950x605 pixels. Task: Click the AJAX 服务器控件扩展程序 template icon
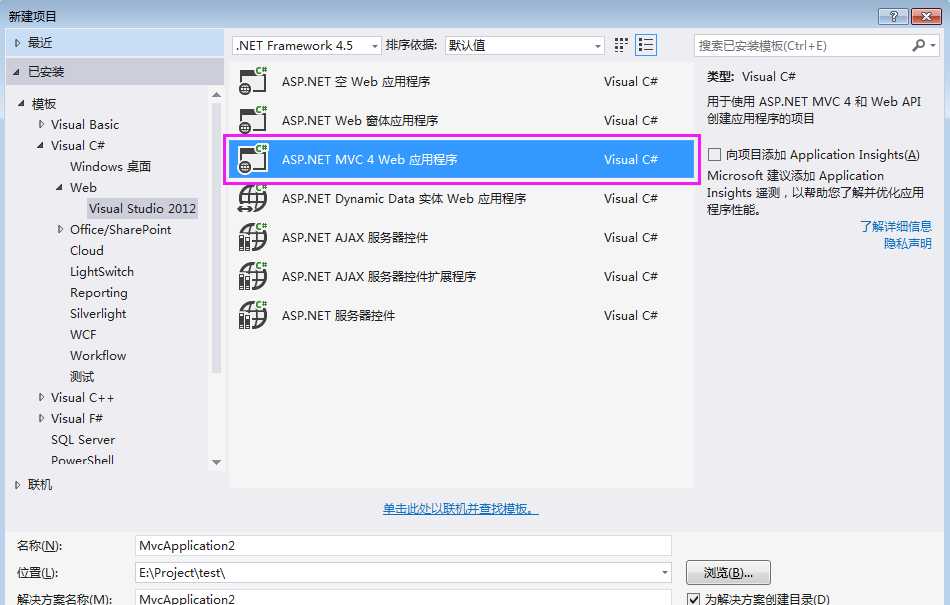[253, 276]
